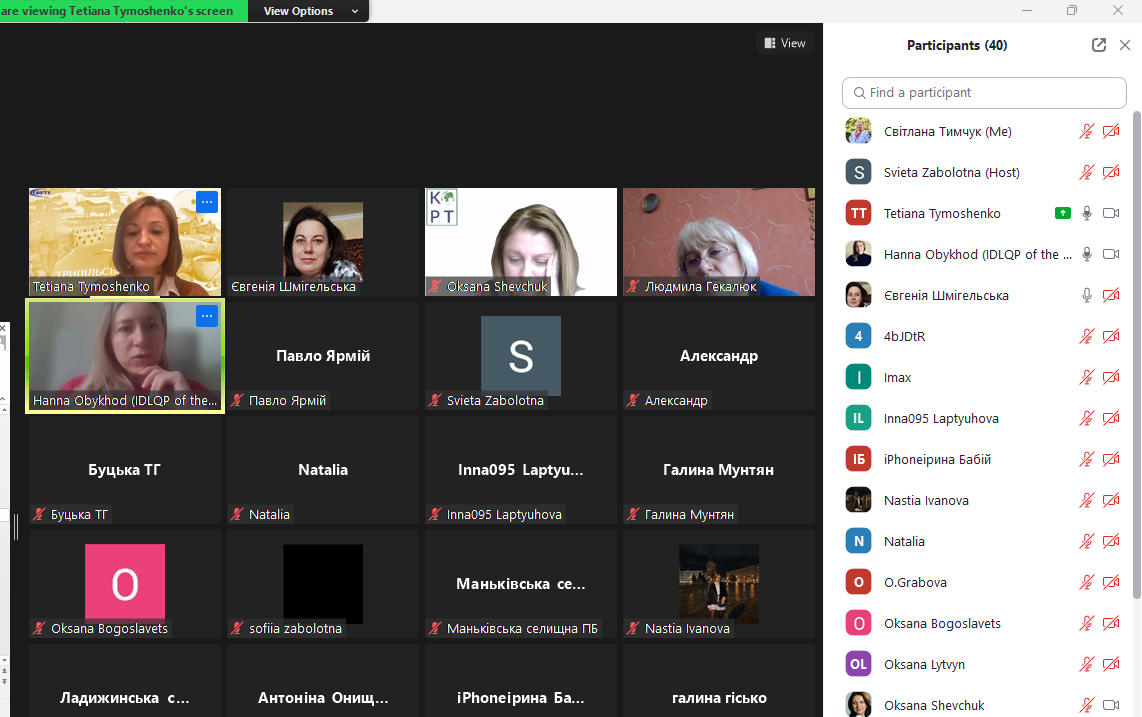Click the camera-off icon for Natalia
Screen dimensions: 1142x717
(x=1111, y=541)
